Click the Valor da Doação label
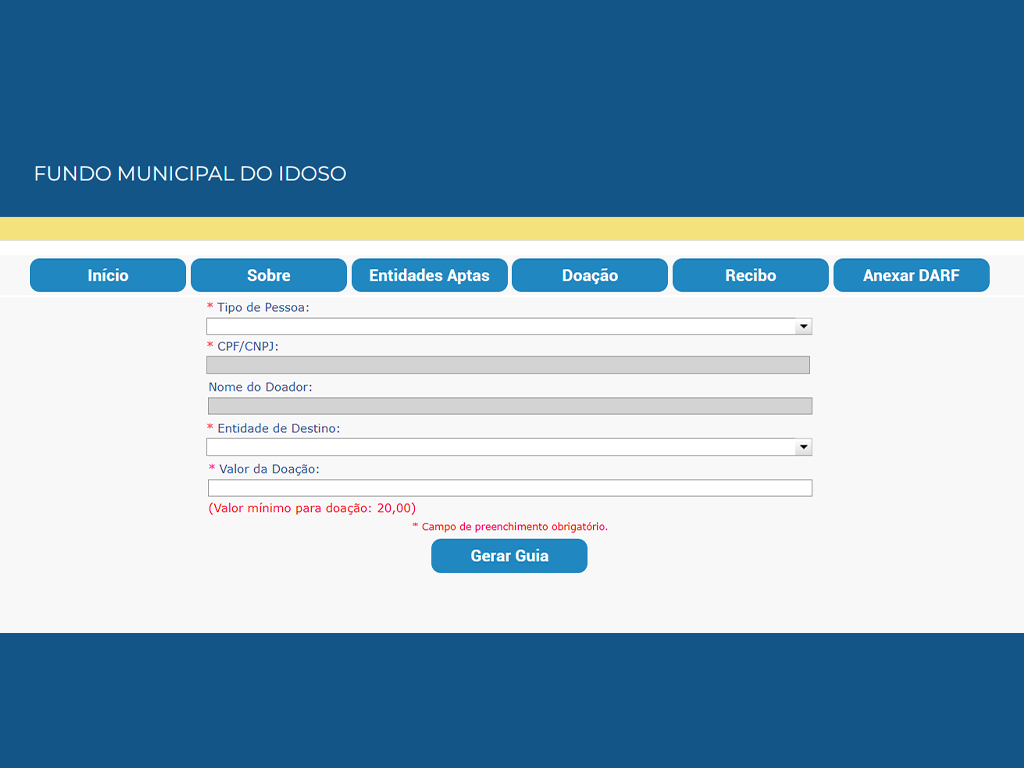The width and height of the screenshot is (1024, 768). (268, 469)
